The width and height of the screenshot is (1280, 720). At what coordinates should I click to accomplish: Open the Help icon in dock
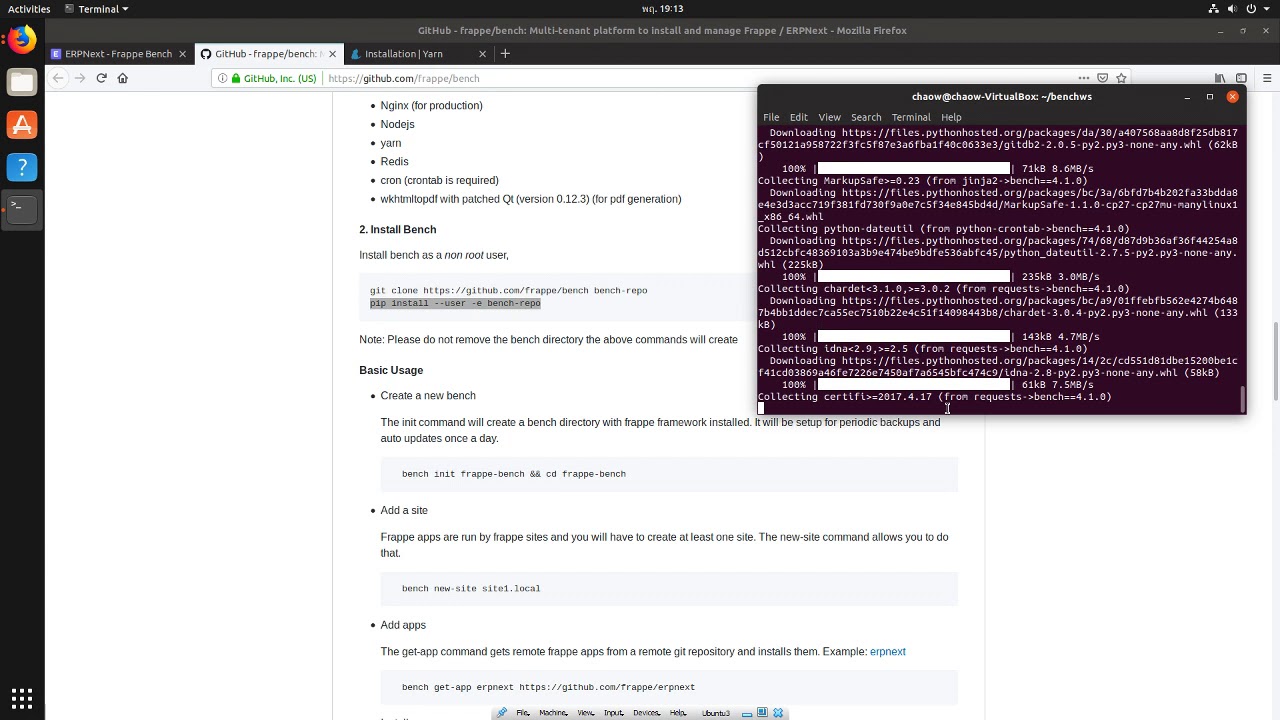pos(22,167)
